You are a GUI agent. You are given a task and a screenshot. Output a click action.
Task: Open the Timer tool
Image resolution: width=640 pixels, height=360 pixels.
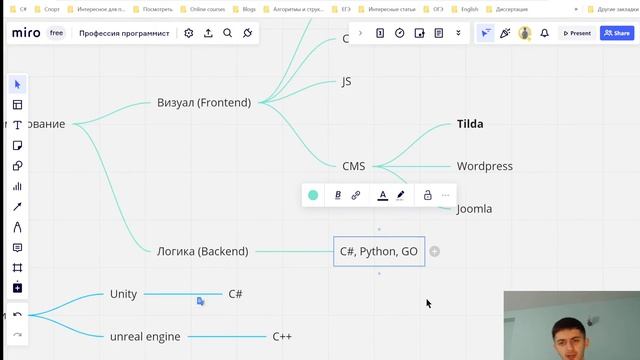pyautogui.click(x=400, y=33)
